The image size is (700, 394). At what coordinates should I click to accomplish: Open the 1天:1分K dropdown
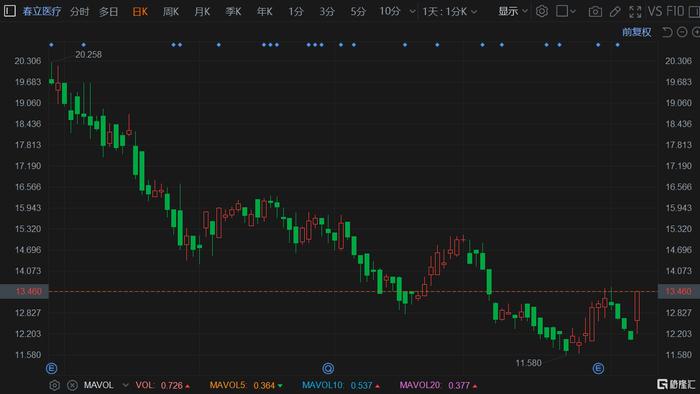tap(450, 12)
